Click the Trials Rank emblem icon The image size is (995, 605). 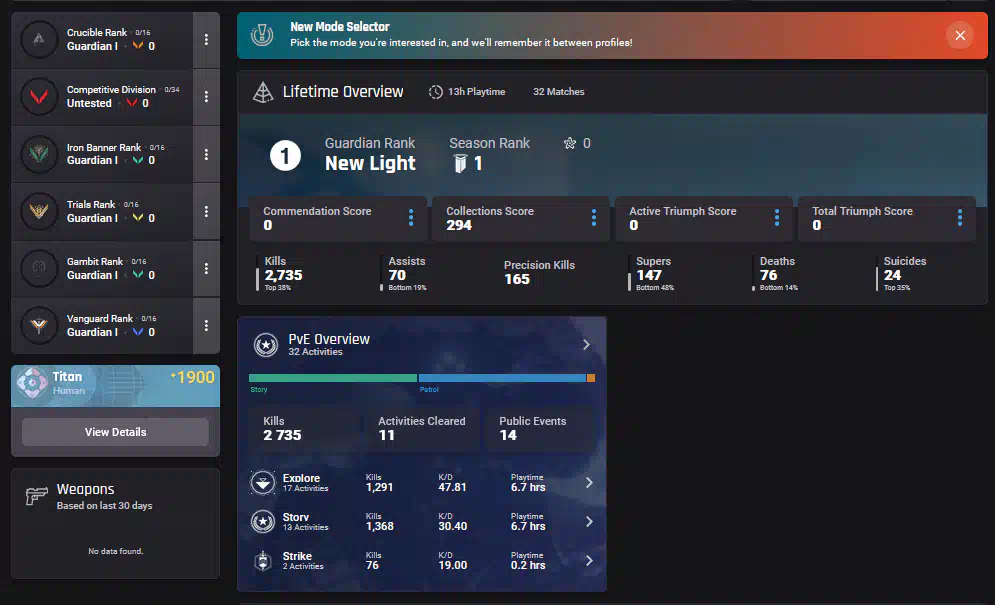[39, 211]
